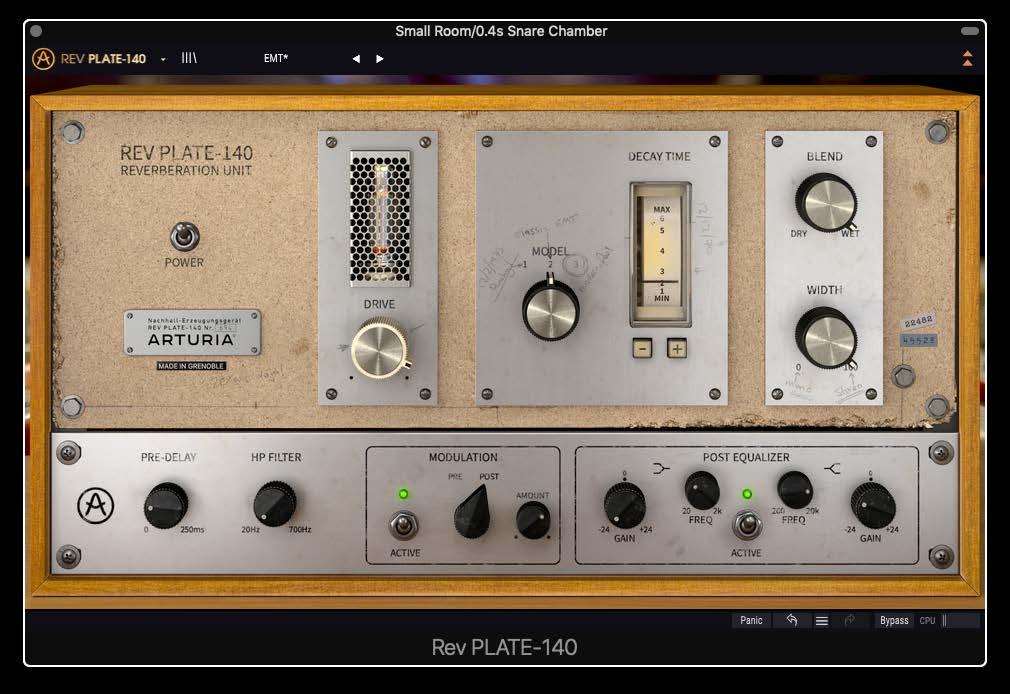The height and width of the screenshot is (694, 1010).
Task: Click the DECAY TIME meter display
Action: pyautogui.click(x=660, y=254)
